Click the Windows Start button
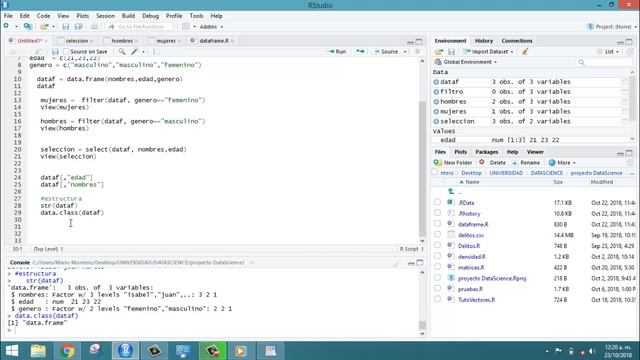640x360 pixels. pyautogui.click(x=12, y=351)
